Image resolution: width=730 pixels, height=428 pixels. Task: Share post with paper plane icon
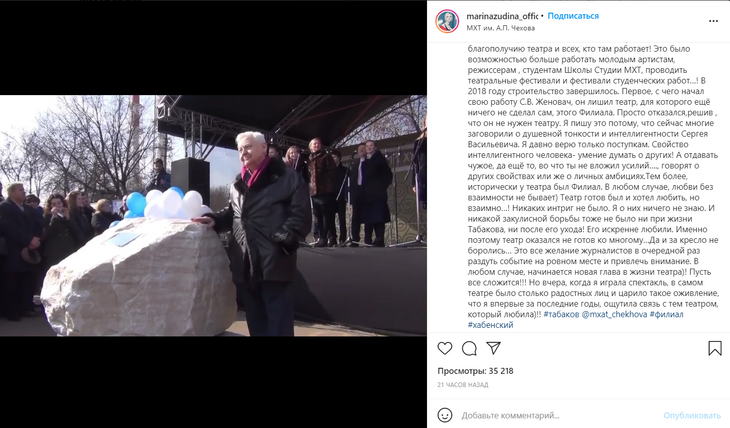pos(493,348)
